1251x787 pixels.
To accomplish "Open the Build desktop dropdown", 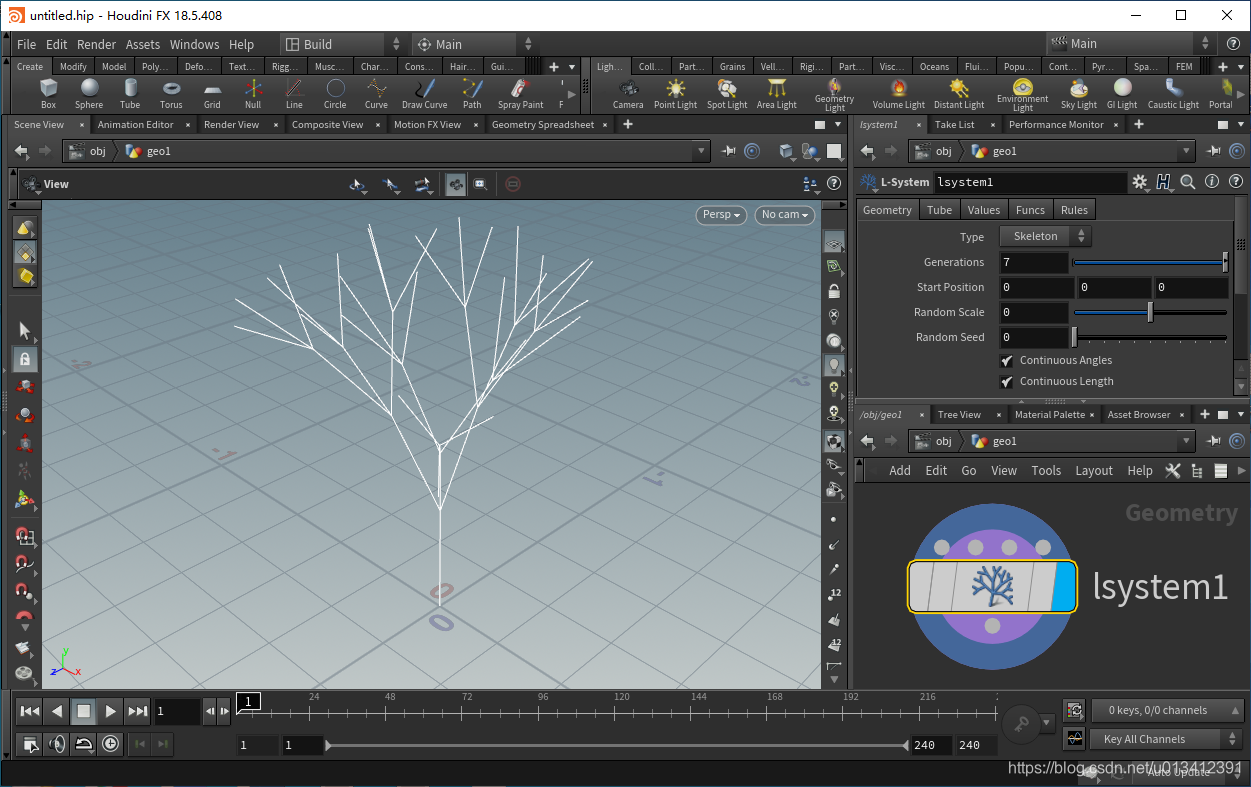I will 342,44.
